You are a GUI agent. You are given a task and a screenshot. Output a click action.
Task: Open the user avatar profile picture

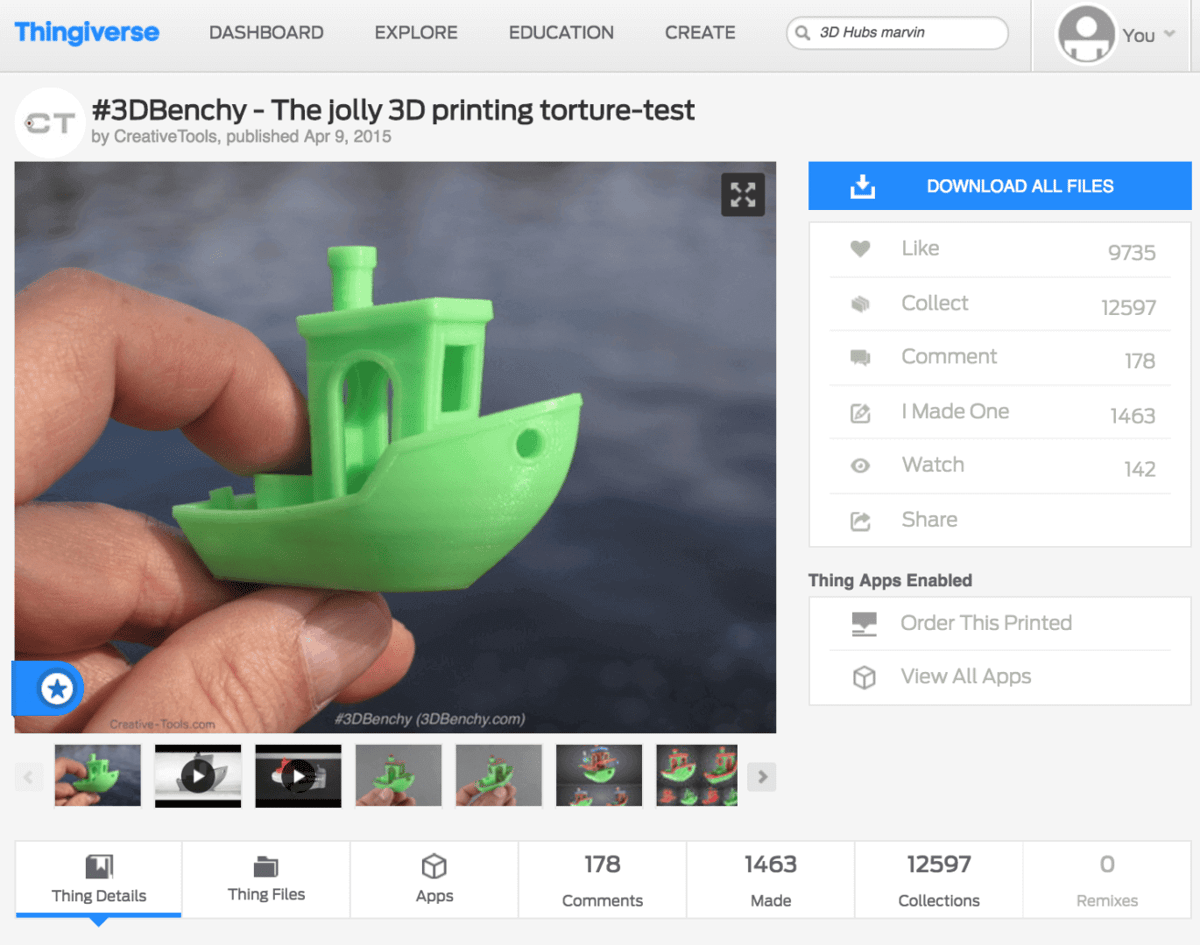click(1086, 35)
